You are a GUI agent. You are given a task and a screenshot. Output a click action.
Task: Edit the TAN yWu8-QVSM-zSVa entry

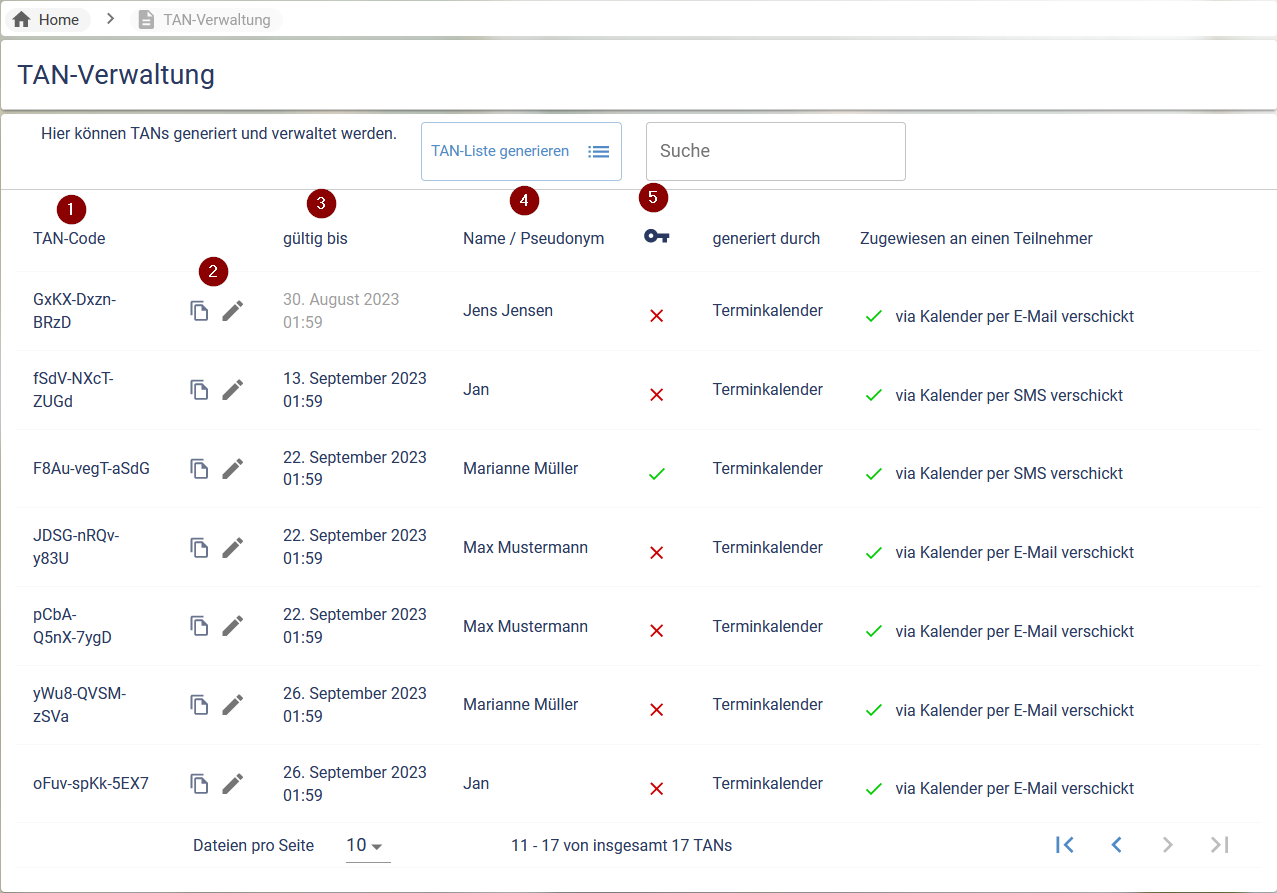tap(232, 705)
